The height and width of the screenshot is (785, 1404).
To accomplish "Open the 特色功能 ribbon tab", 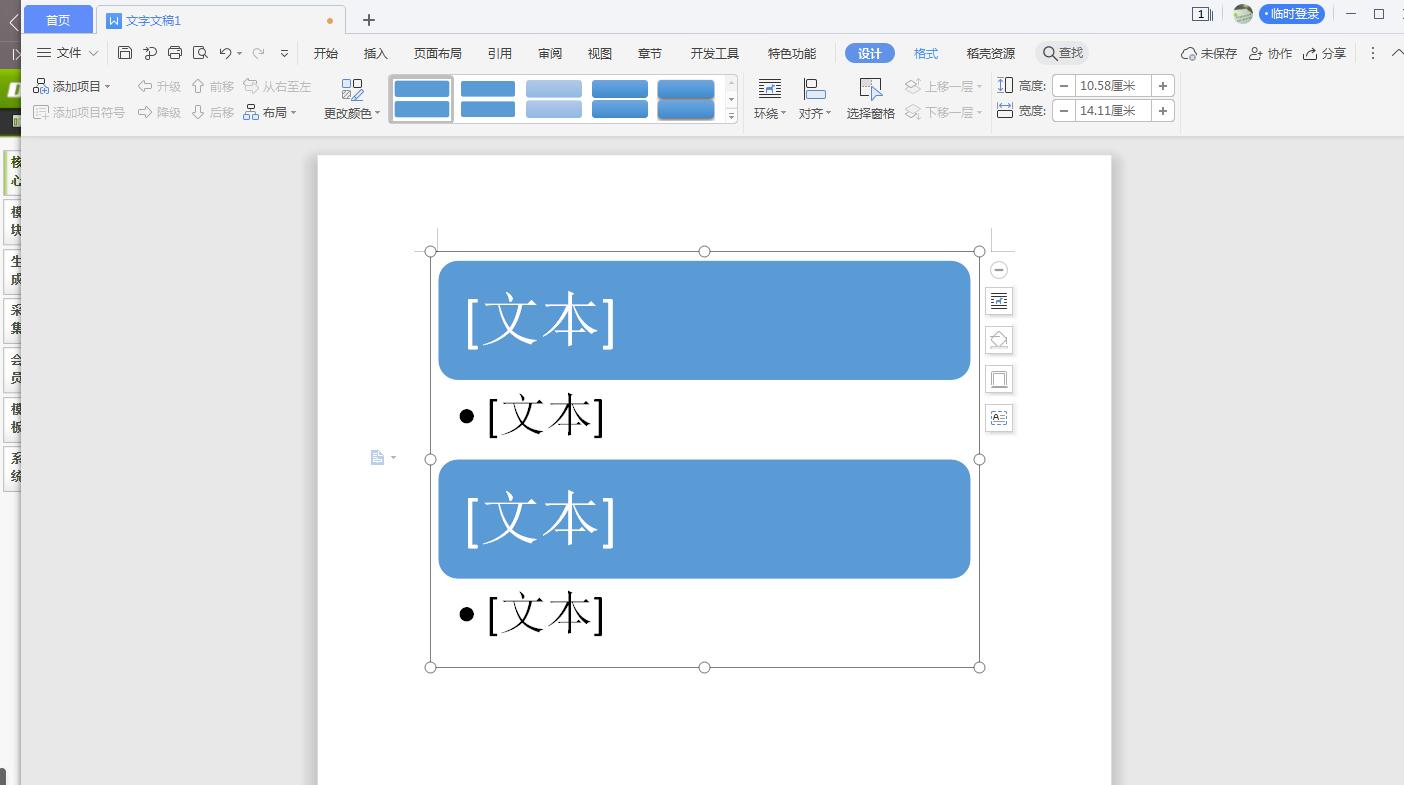I will (x=792, y=54).
